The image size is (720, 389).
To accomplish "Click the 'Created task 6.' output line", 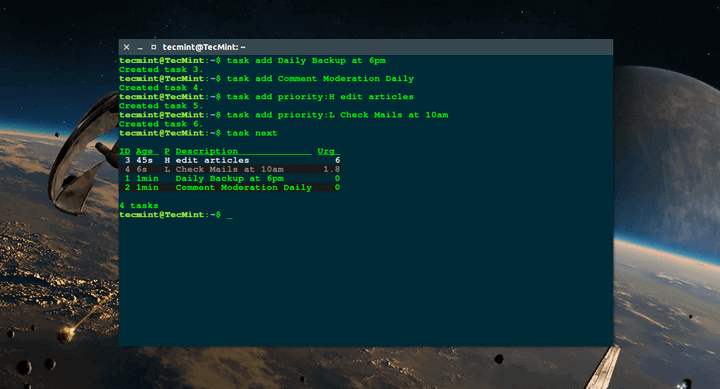I will pyautogui.click(x=161, y=124).
